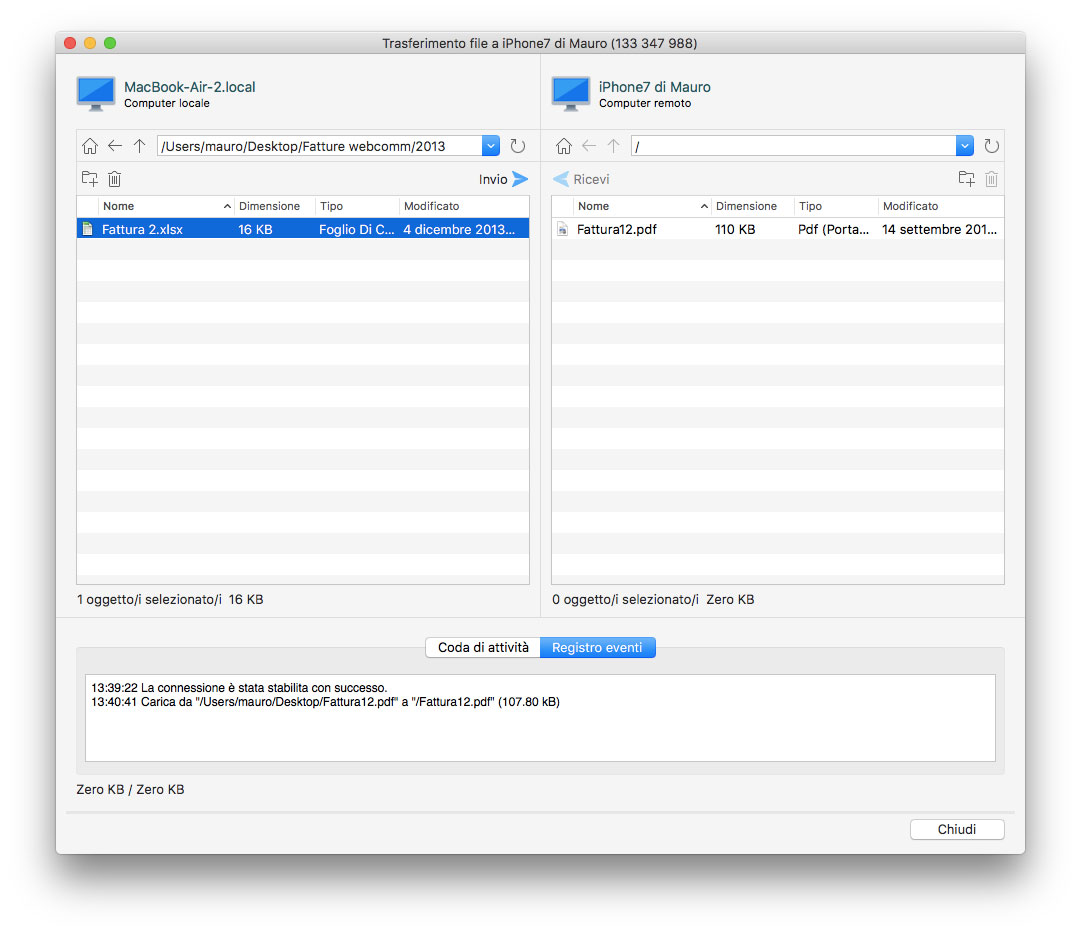Create new folder on remote computer
The image size is (1081, 934).
[967, 179]
